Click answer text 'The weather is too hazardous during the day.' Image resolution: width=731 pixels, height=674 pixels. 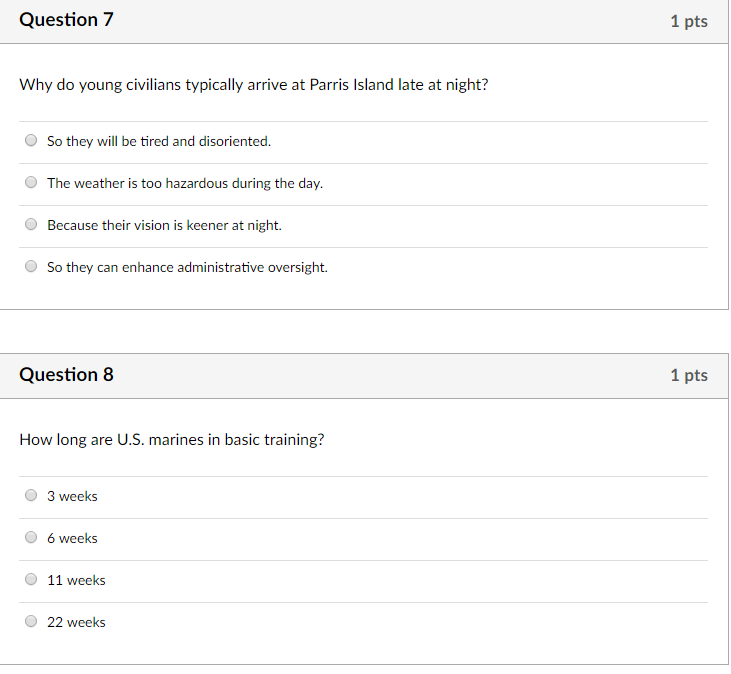click(185, 183)
